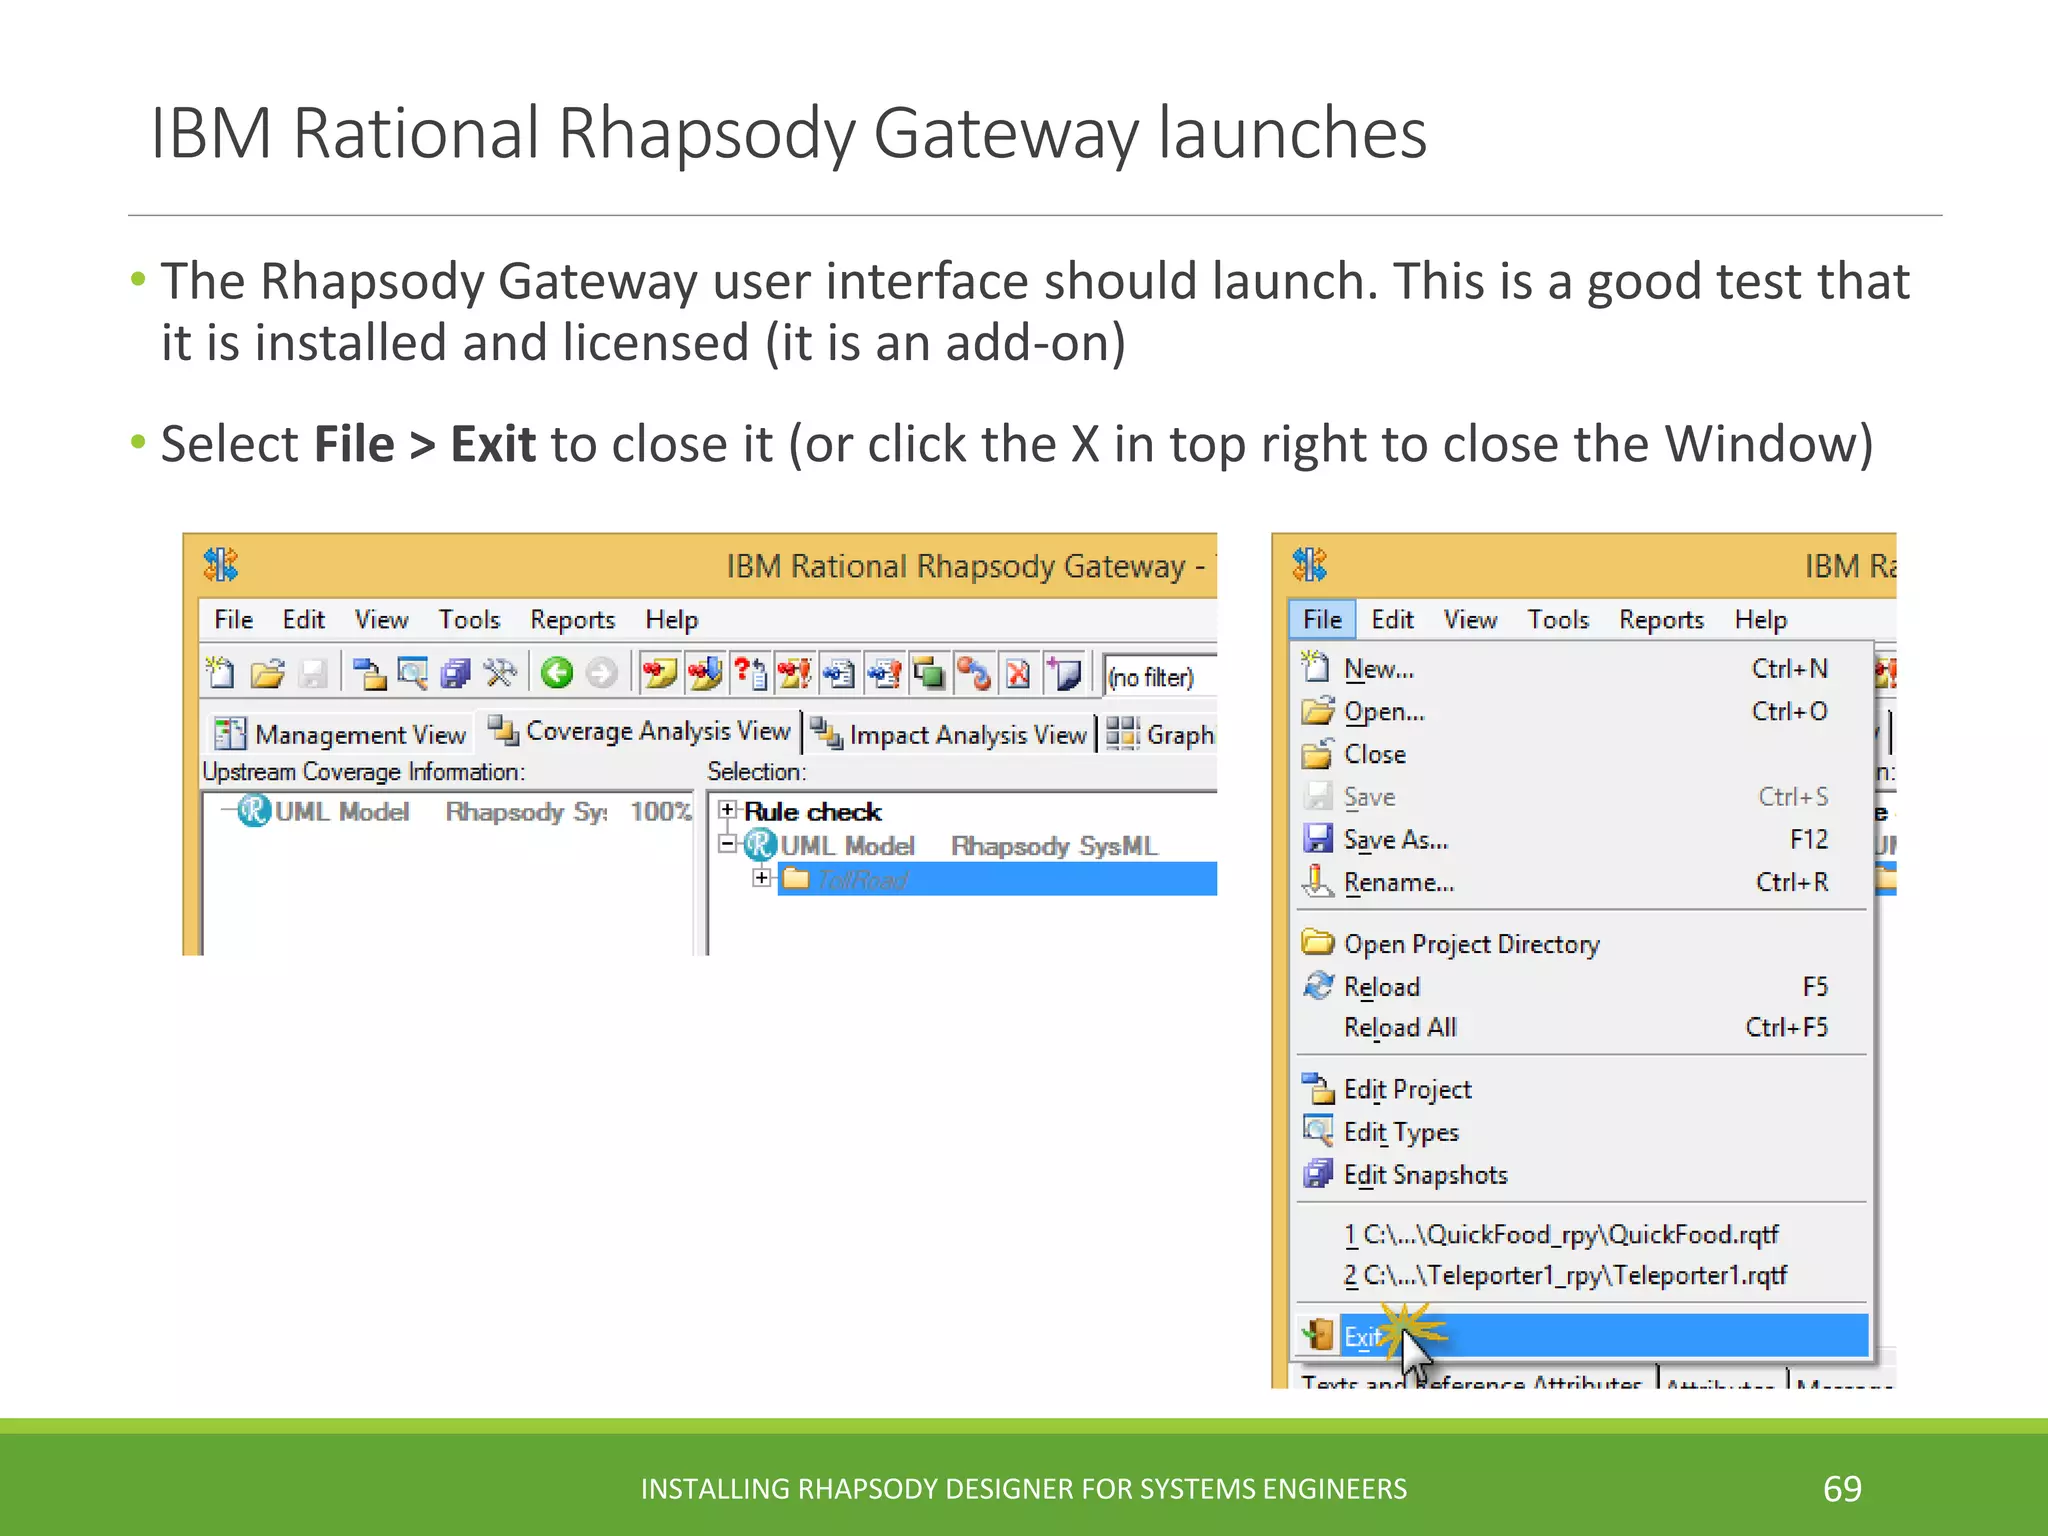Choose Reload F5 from the File menu
The image size is (2048, 1536).
(x=1582, y=987)
